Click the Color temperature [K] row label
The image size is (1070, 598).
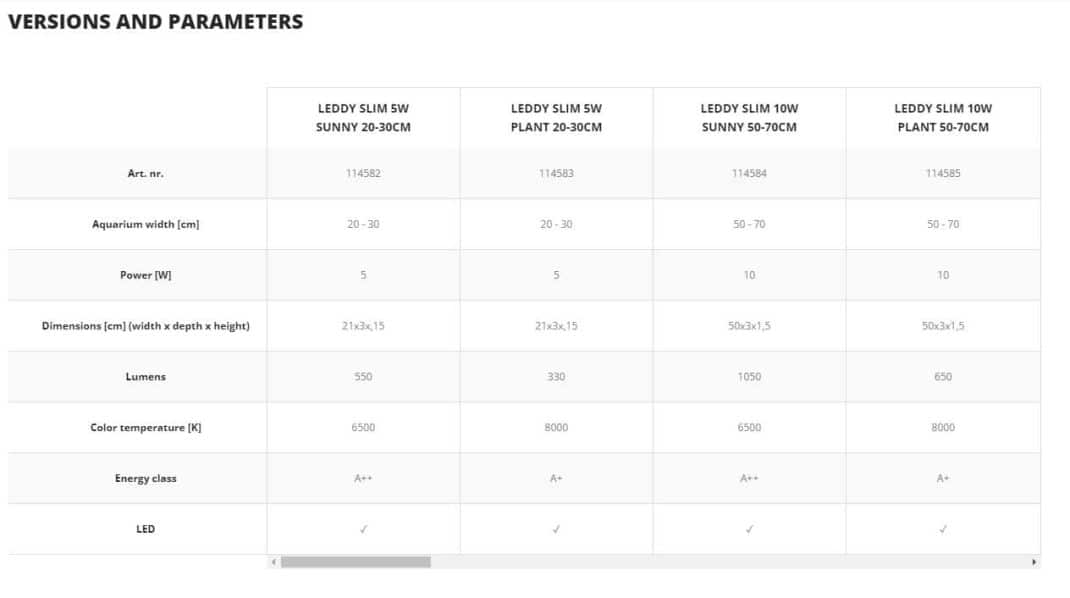point(146,428)
